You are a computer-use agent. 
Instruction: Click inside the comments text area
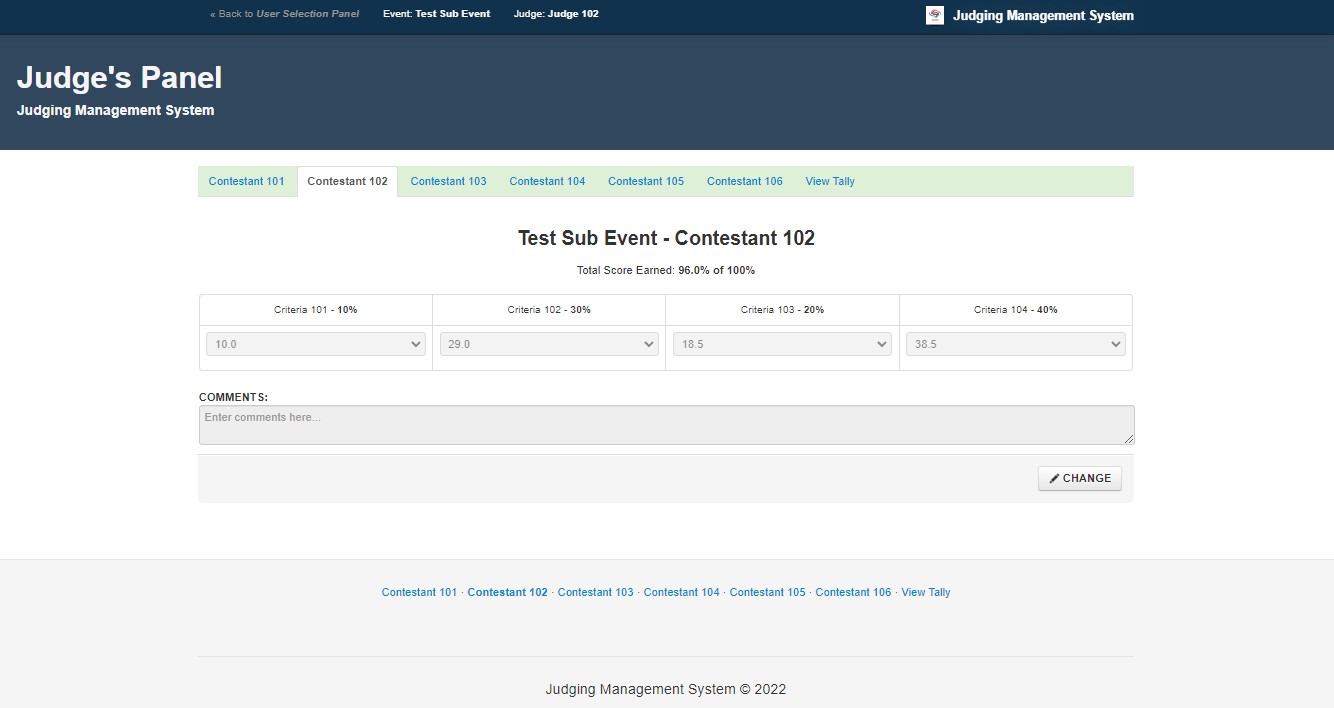667,425
